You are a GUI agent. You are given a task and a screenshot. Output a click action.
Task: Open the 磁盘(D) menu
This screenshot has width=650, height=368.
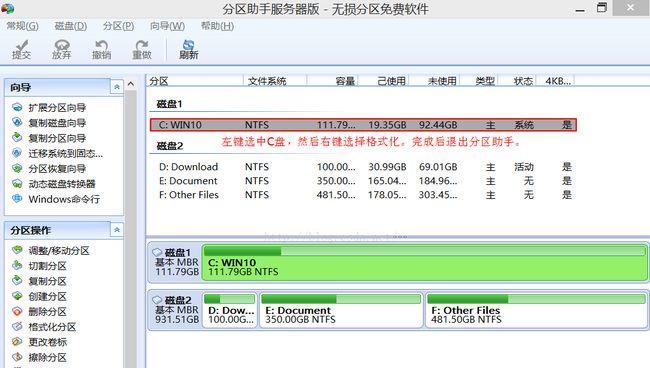click(70, 26)
